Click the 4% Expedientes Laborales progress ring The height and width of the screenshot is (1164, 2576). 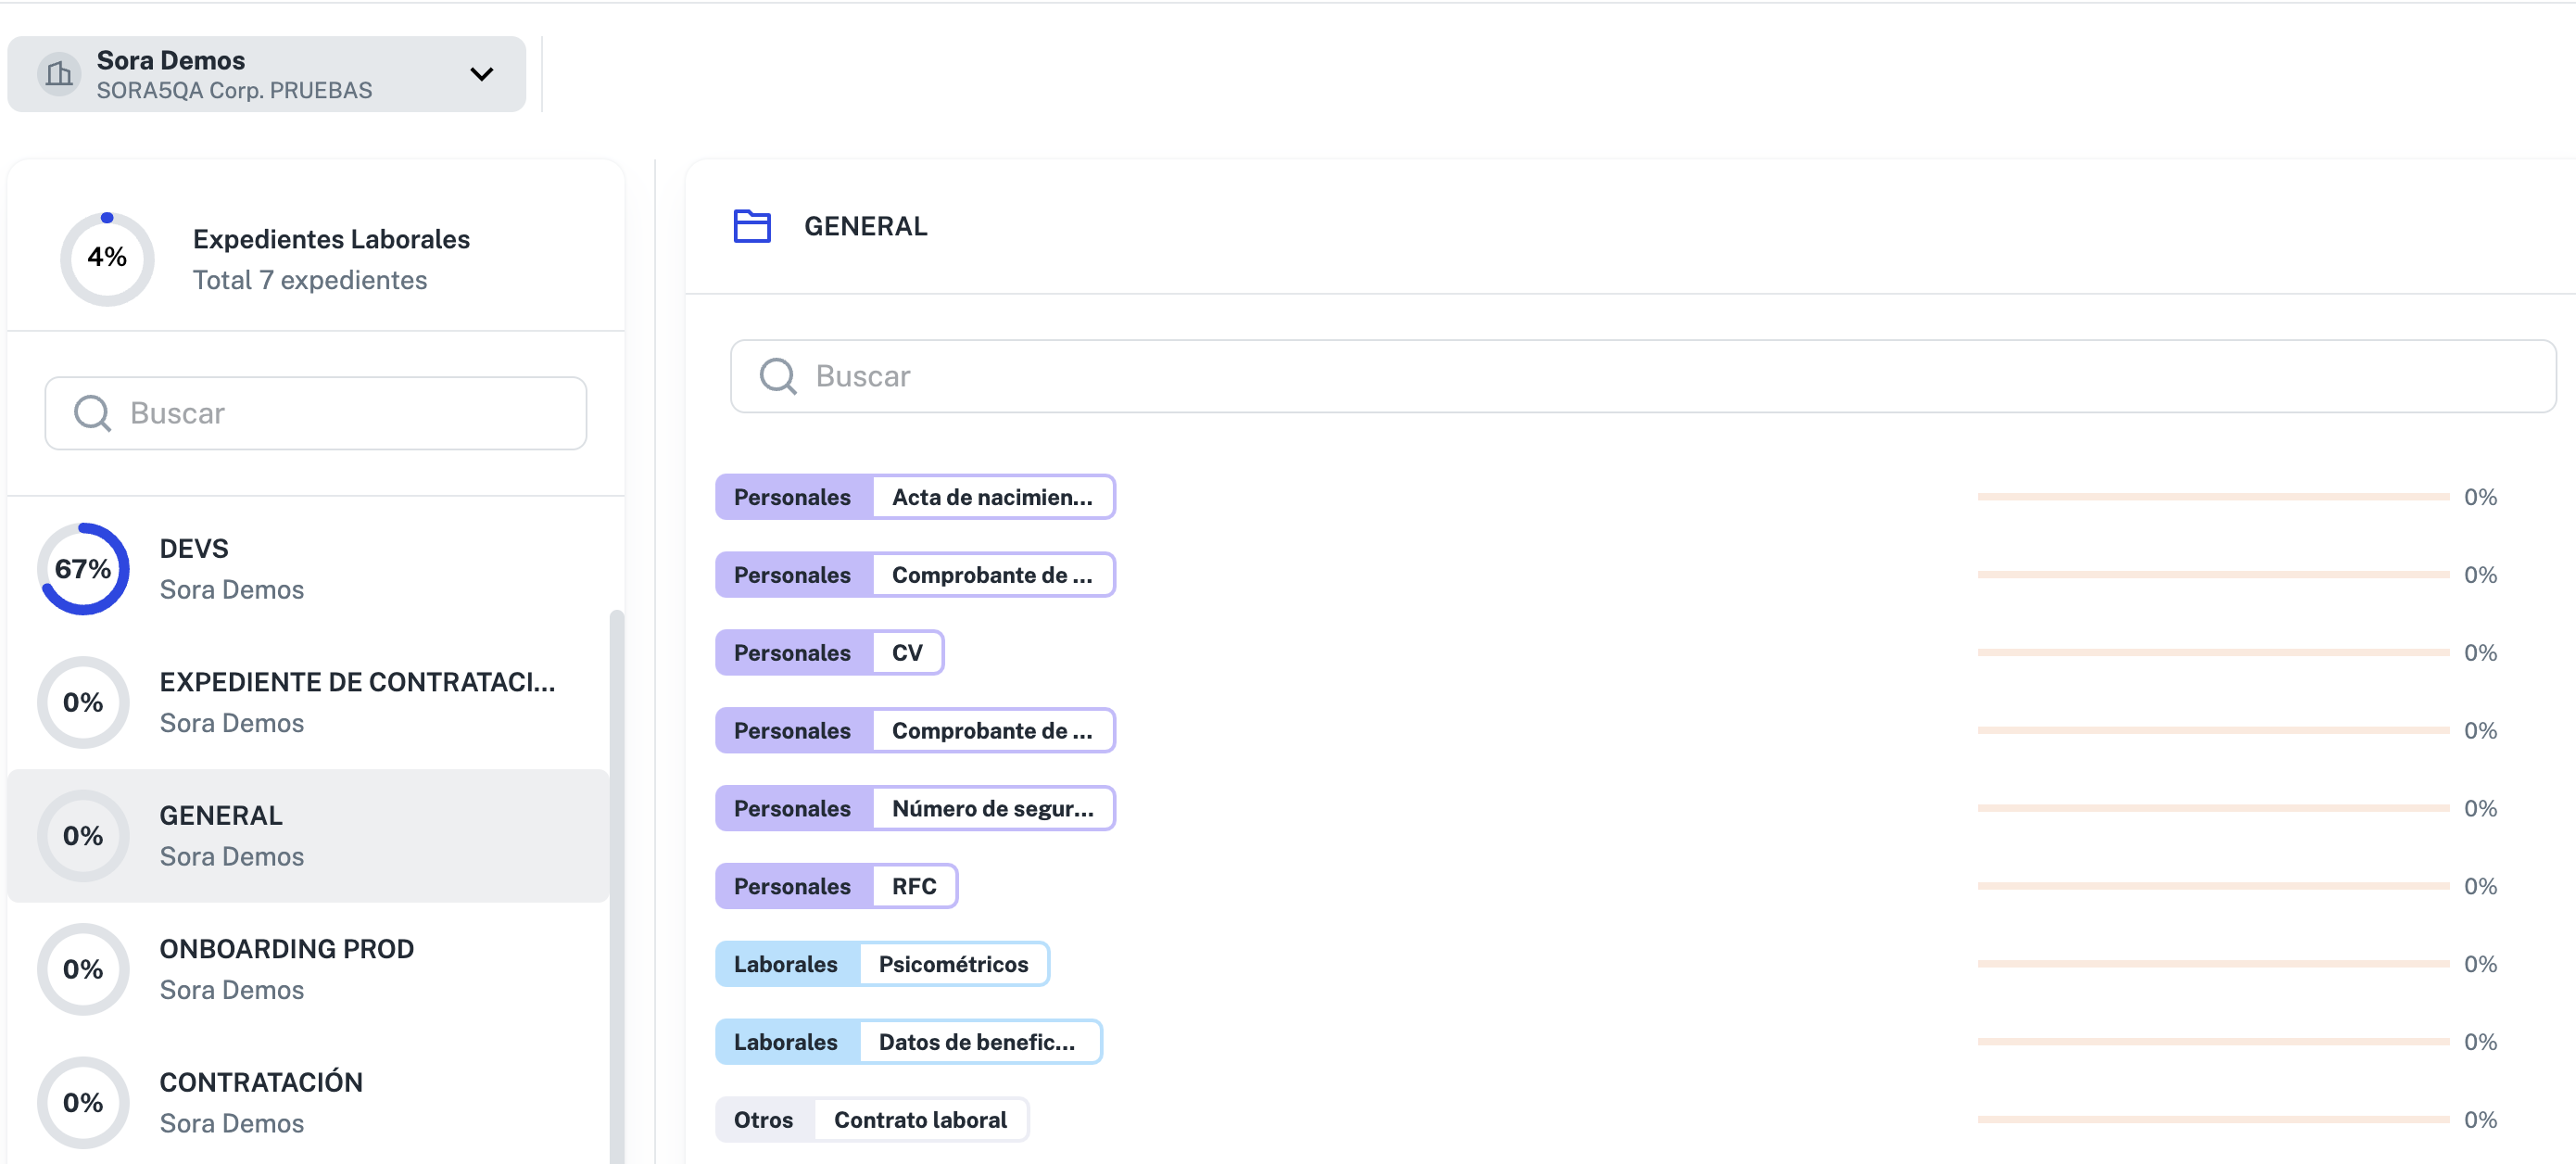click(107, 259)
